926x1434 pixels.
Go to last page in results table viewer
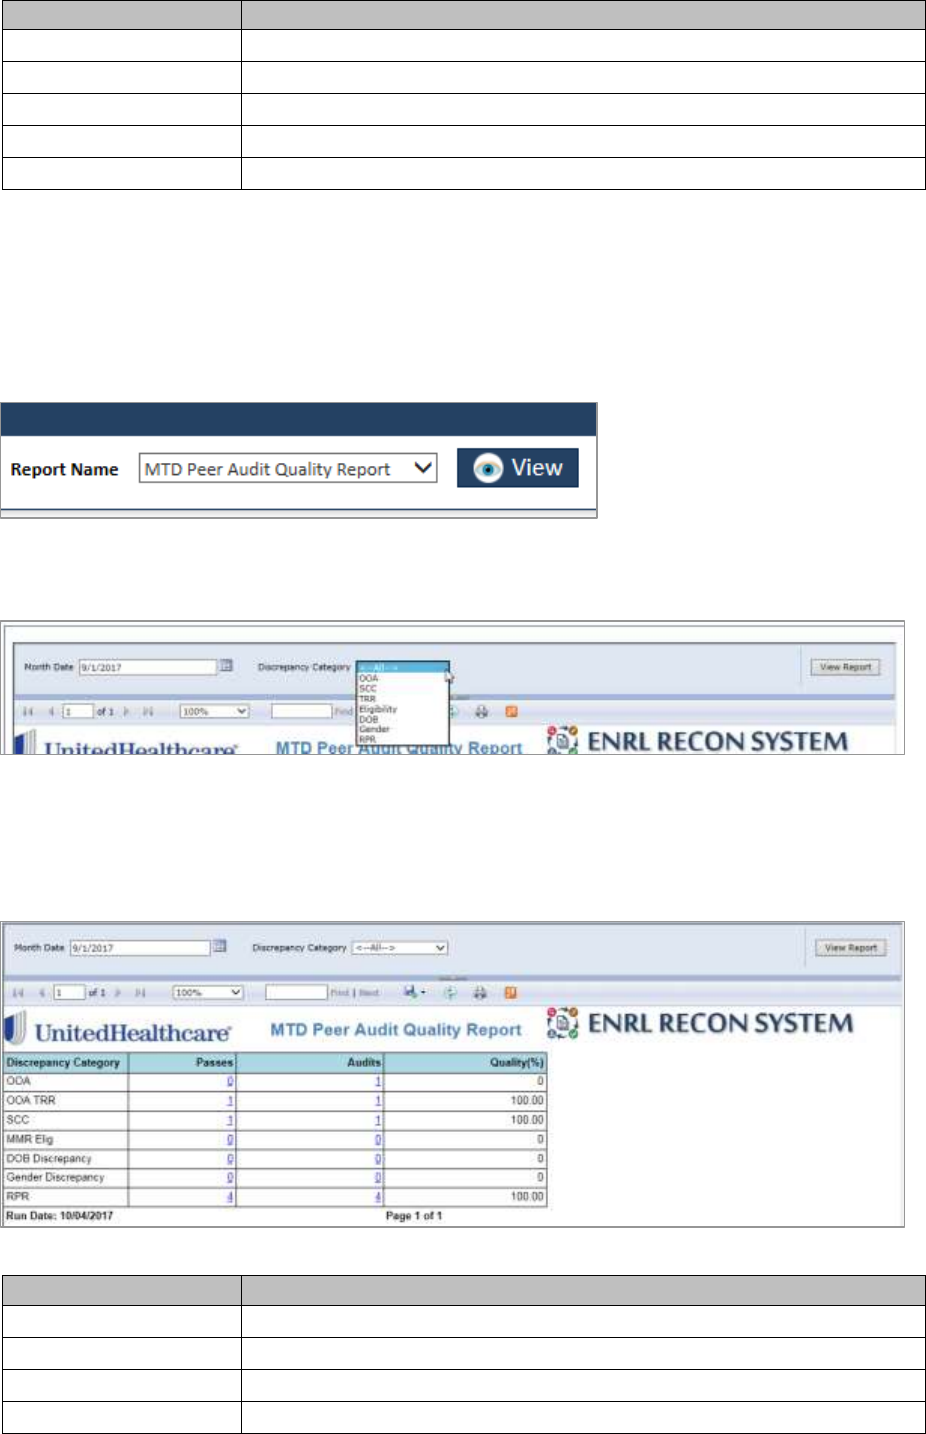tap(141, 992)
